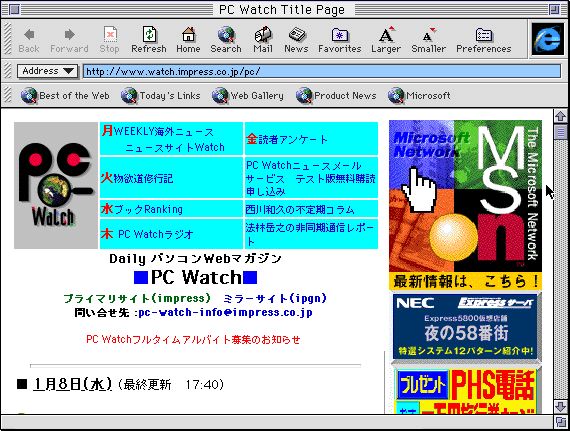
Task: Click inside the URL address field
Action: pos(322,71)
